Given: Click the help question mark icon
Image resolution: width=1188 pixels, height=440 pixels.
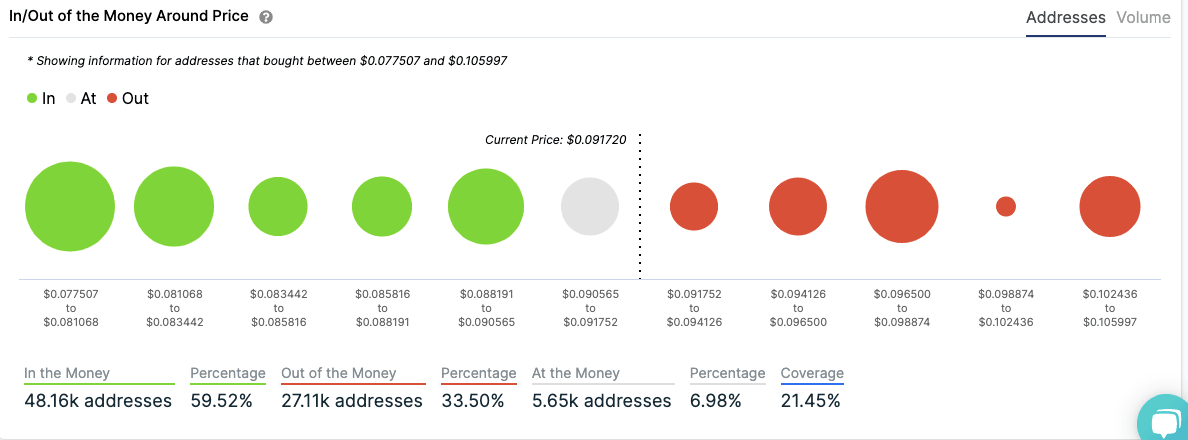Looking at the screenshot, I should coord(265,18).
